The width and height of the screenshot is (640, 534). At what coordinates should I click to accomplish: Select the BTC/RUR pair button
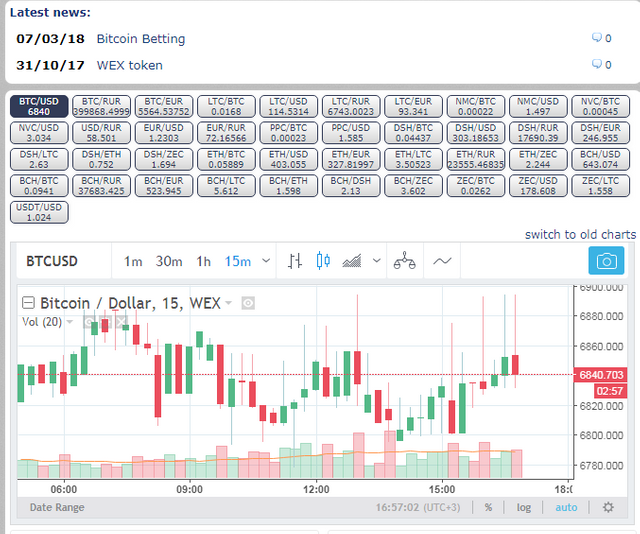click(101, 107)
